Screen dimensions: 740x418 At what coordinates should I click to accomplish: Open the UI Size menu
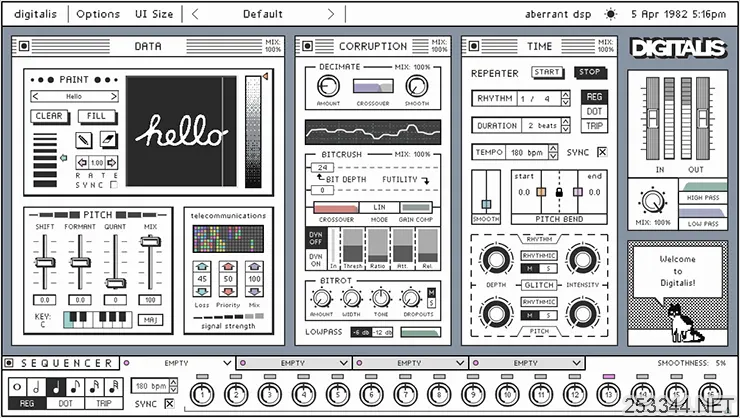154,14
